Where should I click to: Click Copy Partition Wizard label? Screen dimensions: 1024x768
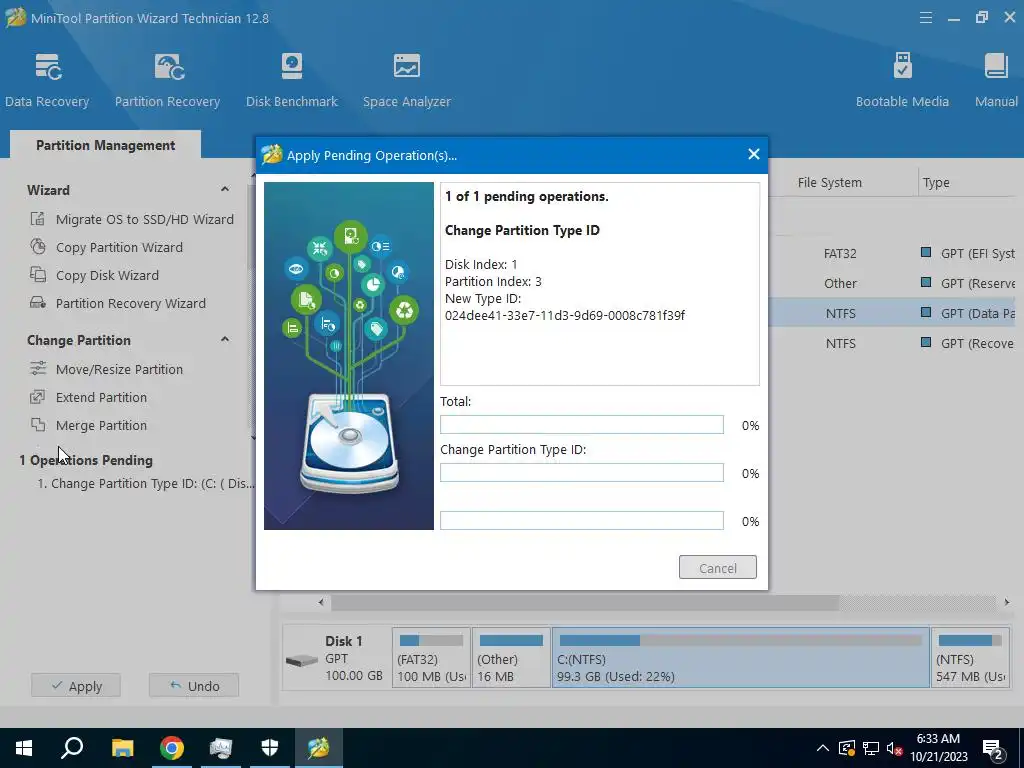click(x=119, y=248)
